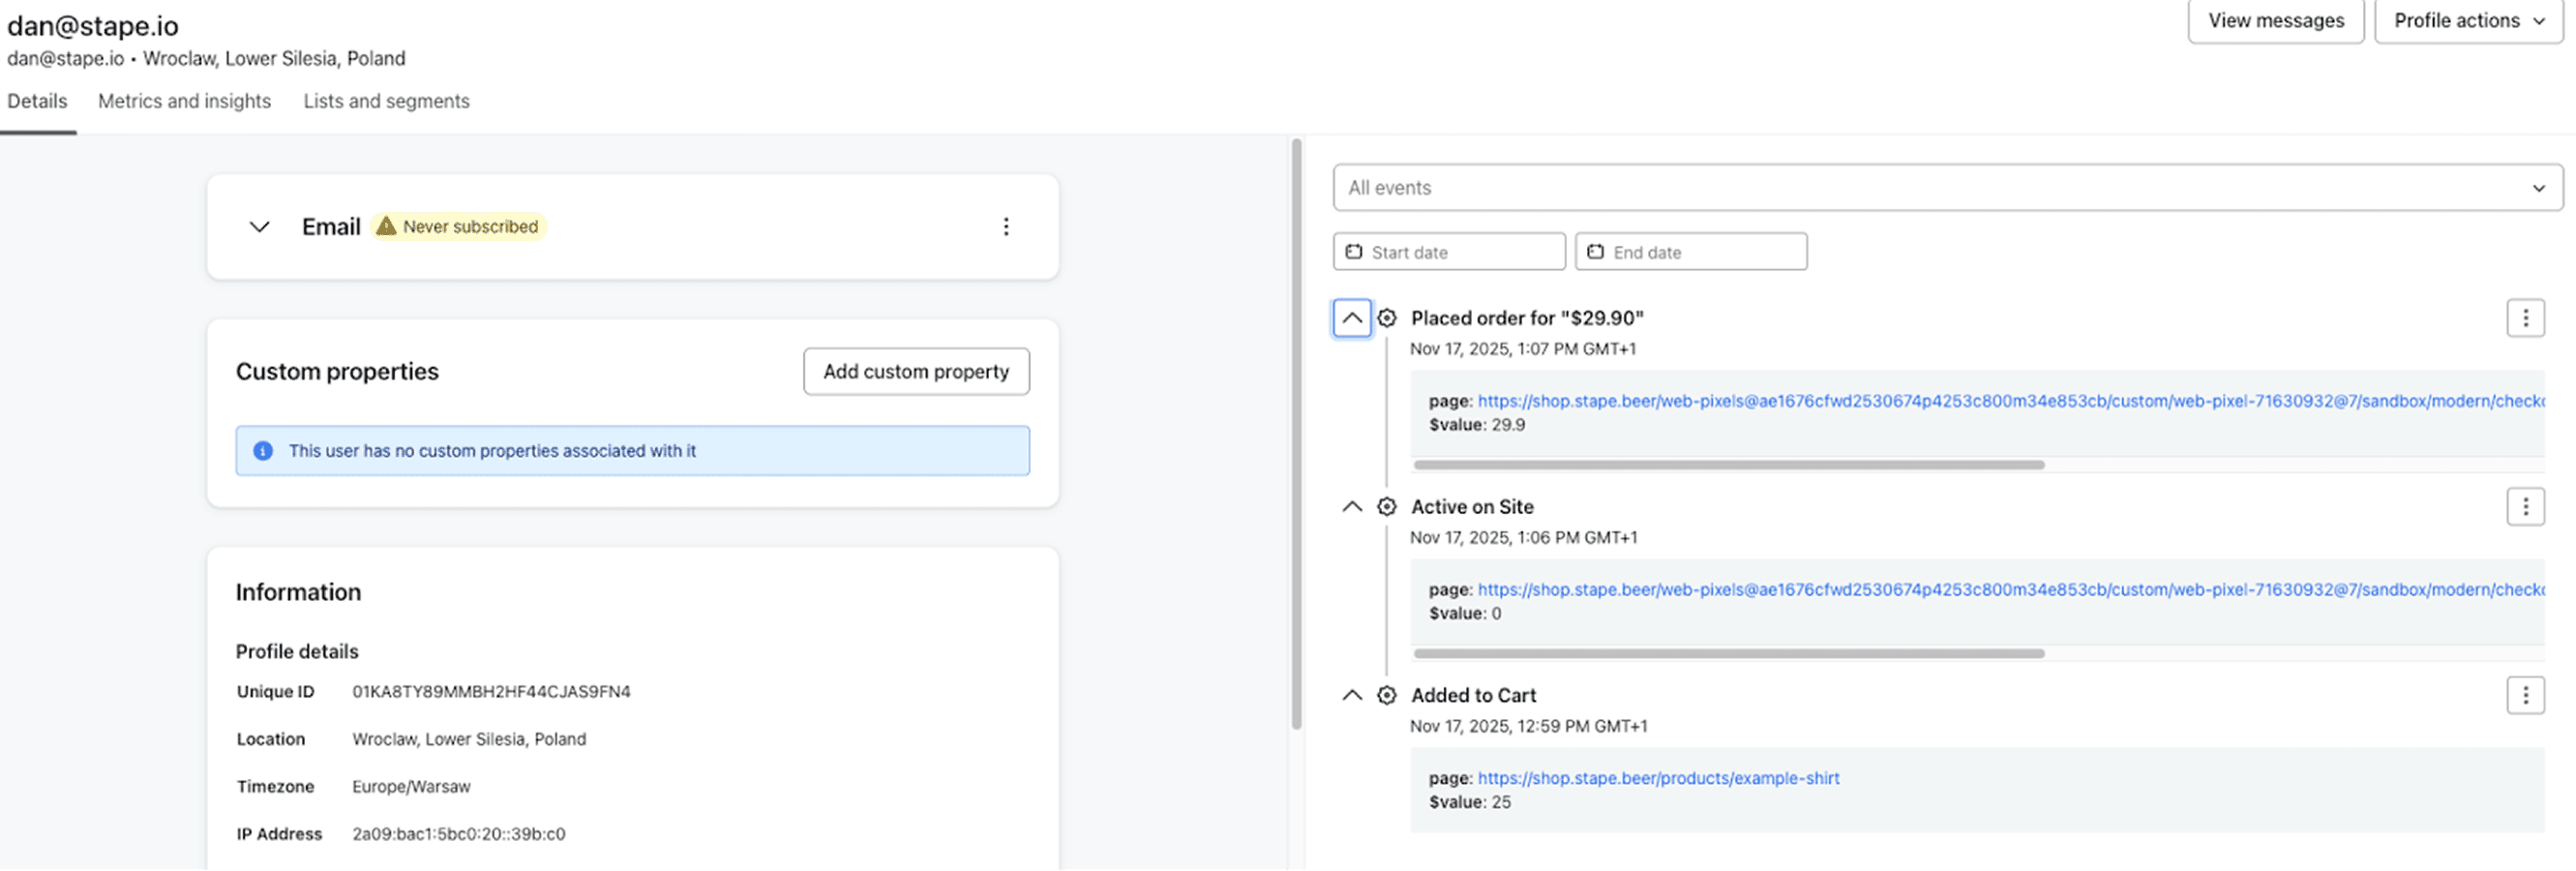Image resolution: width=2576 pixels, height=871 pixels.
Task: Open the Profile actions dropdown
Action: [x=2467, y=20]
